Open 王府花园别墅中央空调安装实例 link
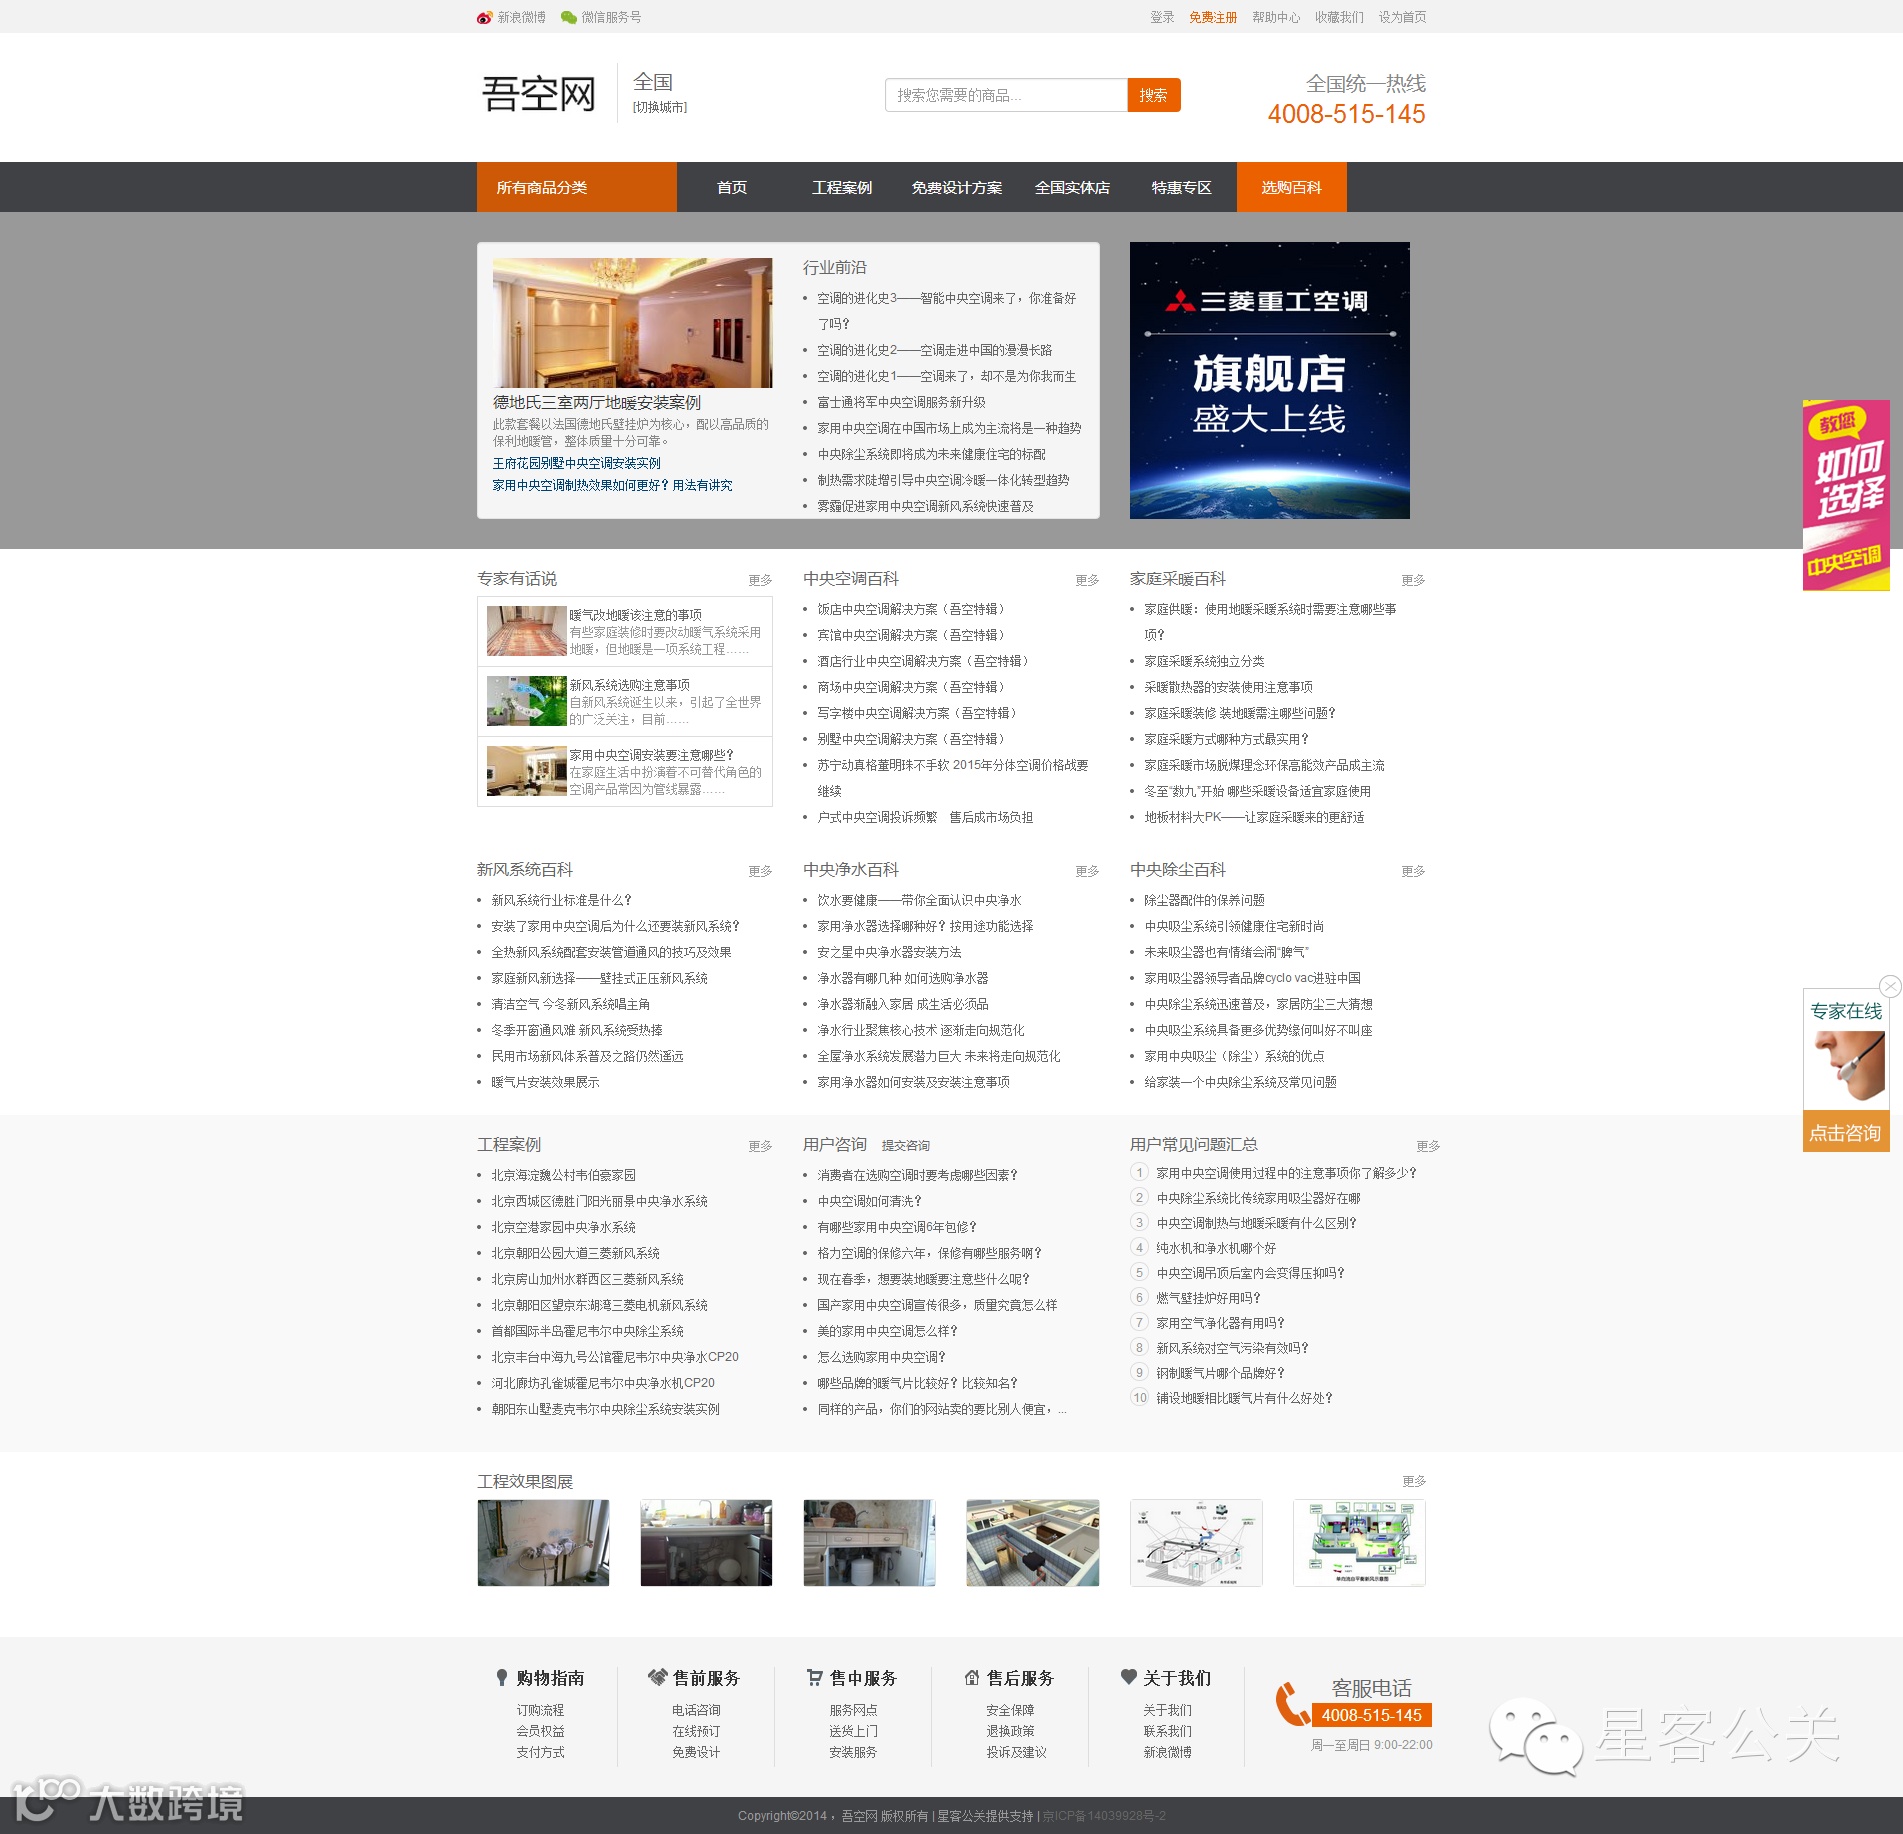The image size is (1903, 1834). click(576, 463)
